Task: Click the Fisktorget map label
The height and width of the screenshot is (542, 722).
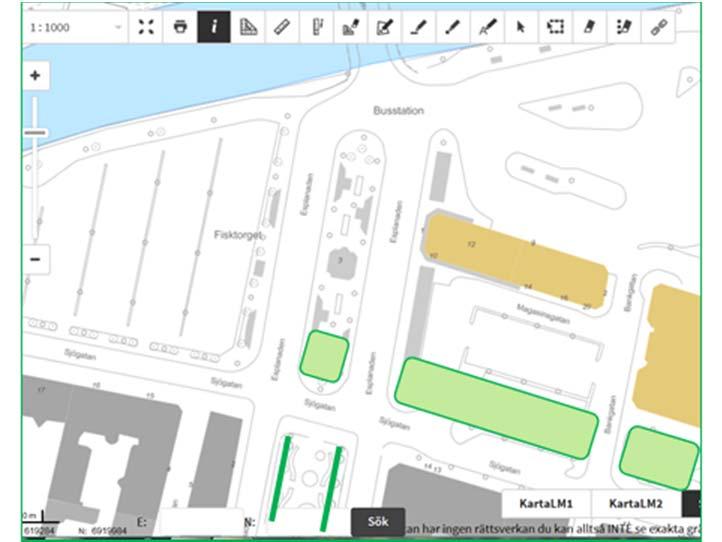Action: (x=238, y=235)
